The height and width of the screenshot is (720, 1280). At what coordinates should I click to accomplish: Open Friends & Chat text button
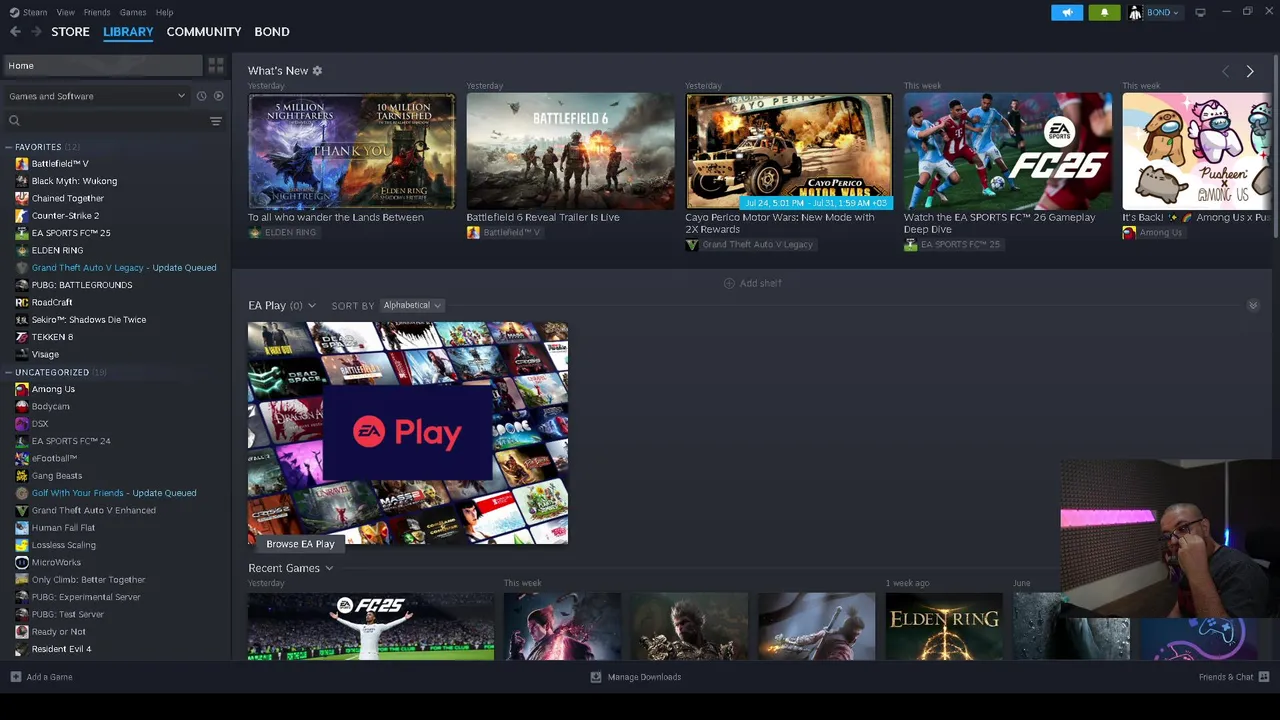[1226, 677]
